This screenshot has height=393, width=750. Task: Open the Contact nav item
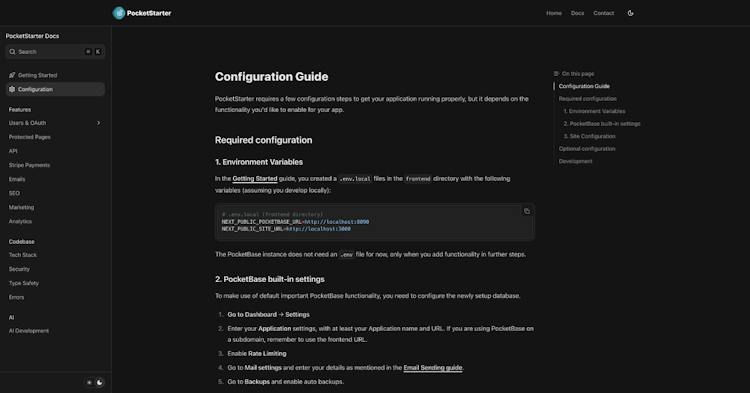604,13
